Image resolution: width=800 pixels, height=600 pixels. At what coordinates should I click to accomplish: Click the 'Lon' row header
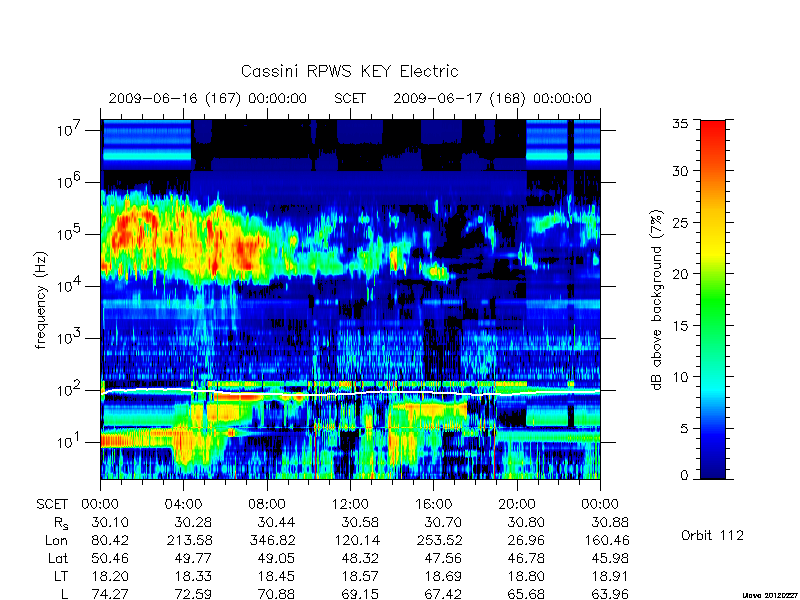(56, 540)
